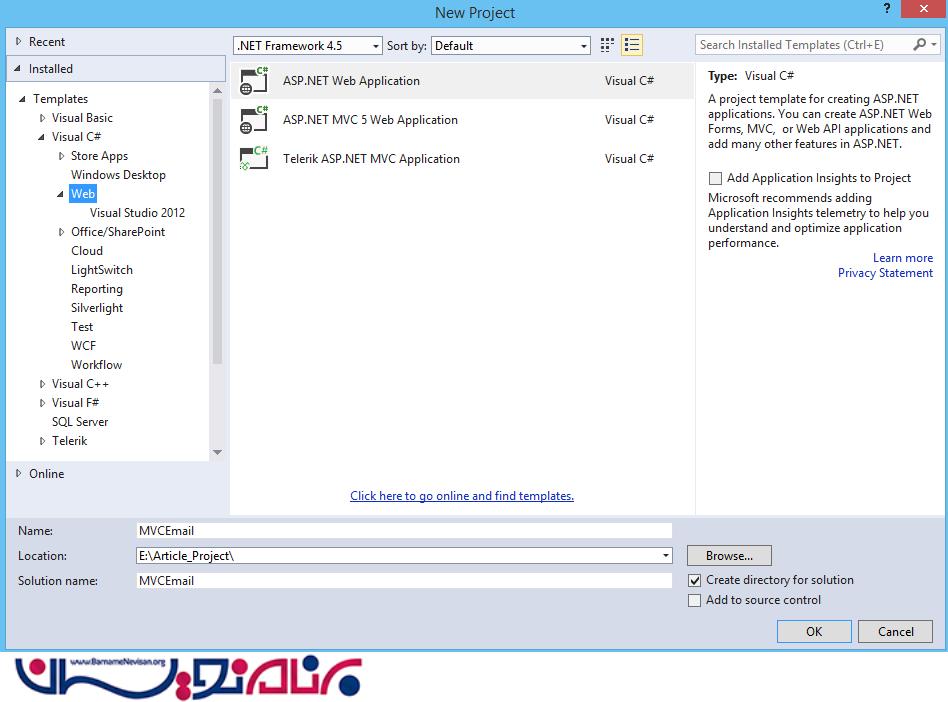Expand the Online templates section
This screenshot has width=948, height=702.
[19, 474]
